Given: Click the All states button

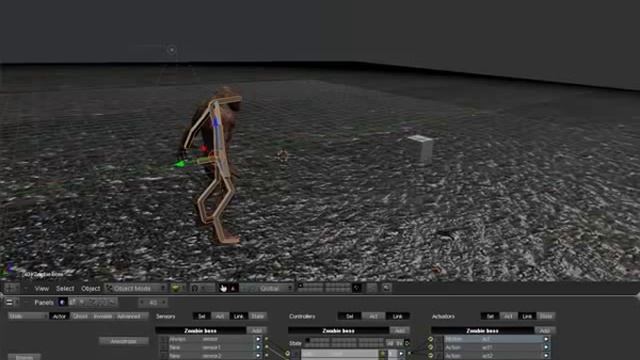Looking at the screenshot, I should [x=390, y=343].
